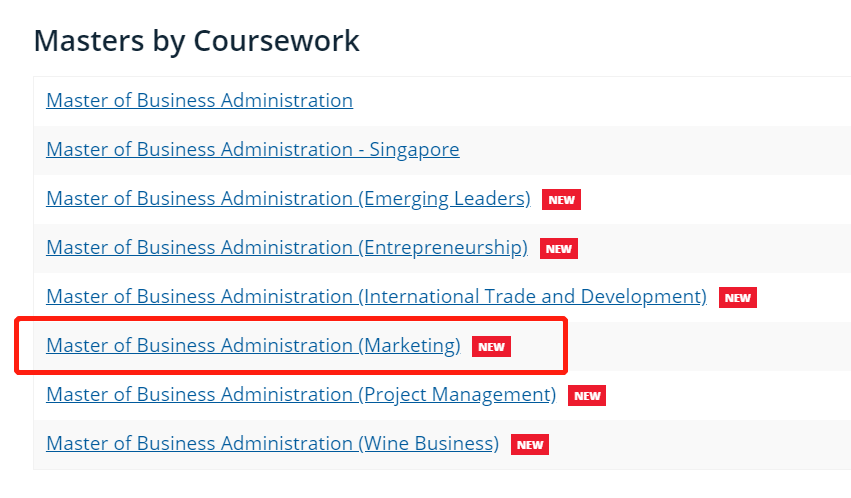This screenshot has width=851, height=498.
Task: Open Master of Business Administration - Singapore
Action: click(x=252, y=149)
